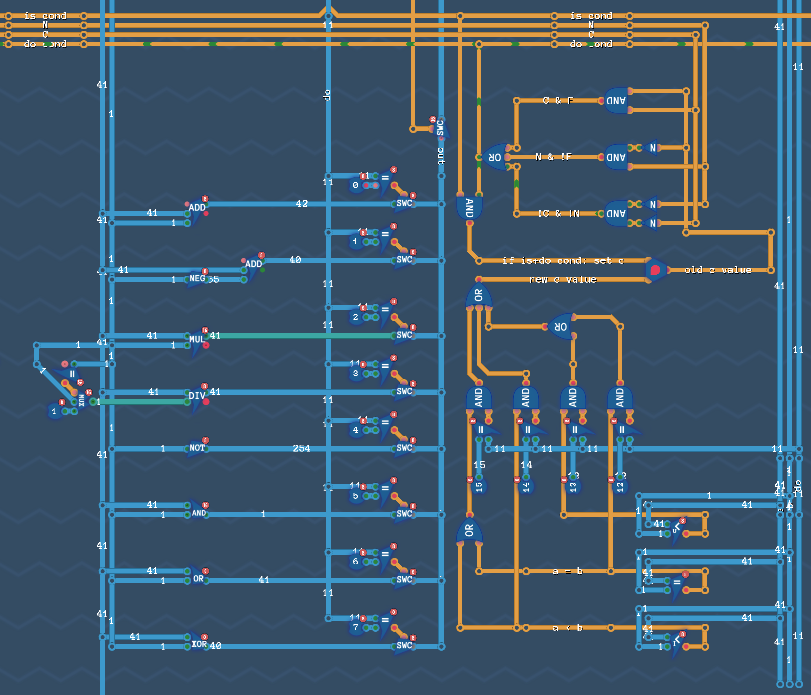Select the sideways OR gate above AND row

point(561,326)
